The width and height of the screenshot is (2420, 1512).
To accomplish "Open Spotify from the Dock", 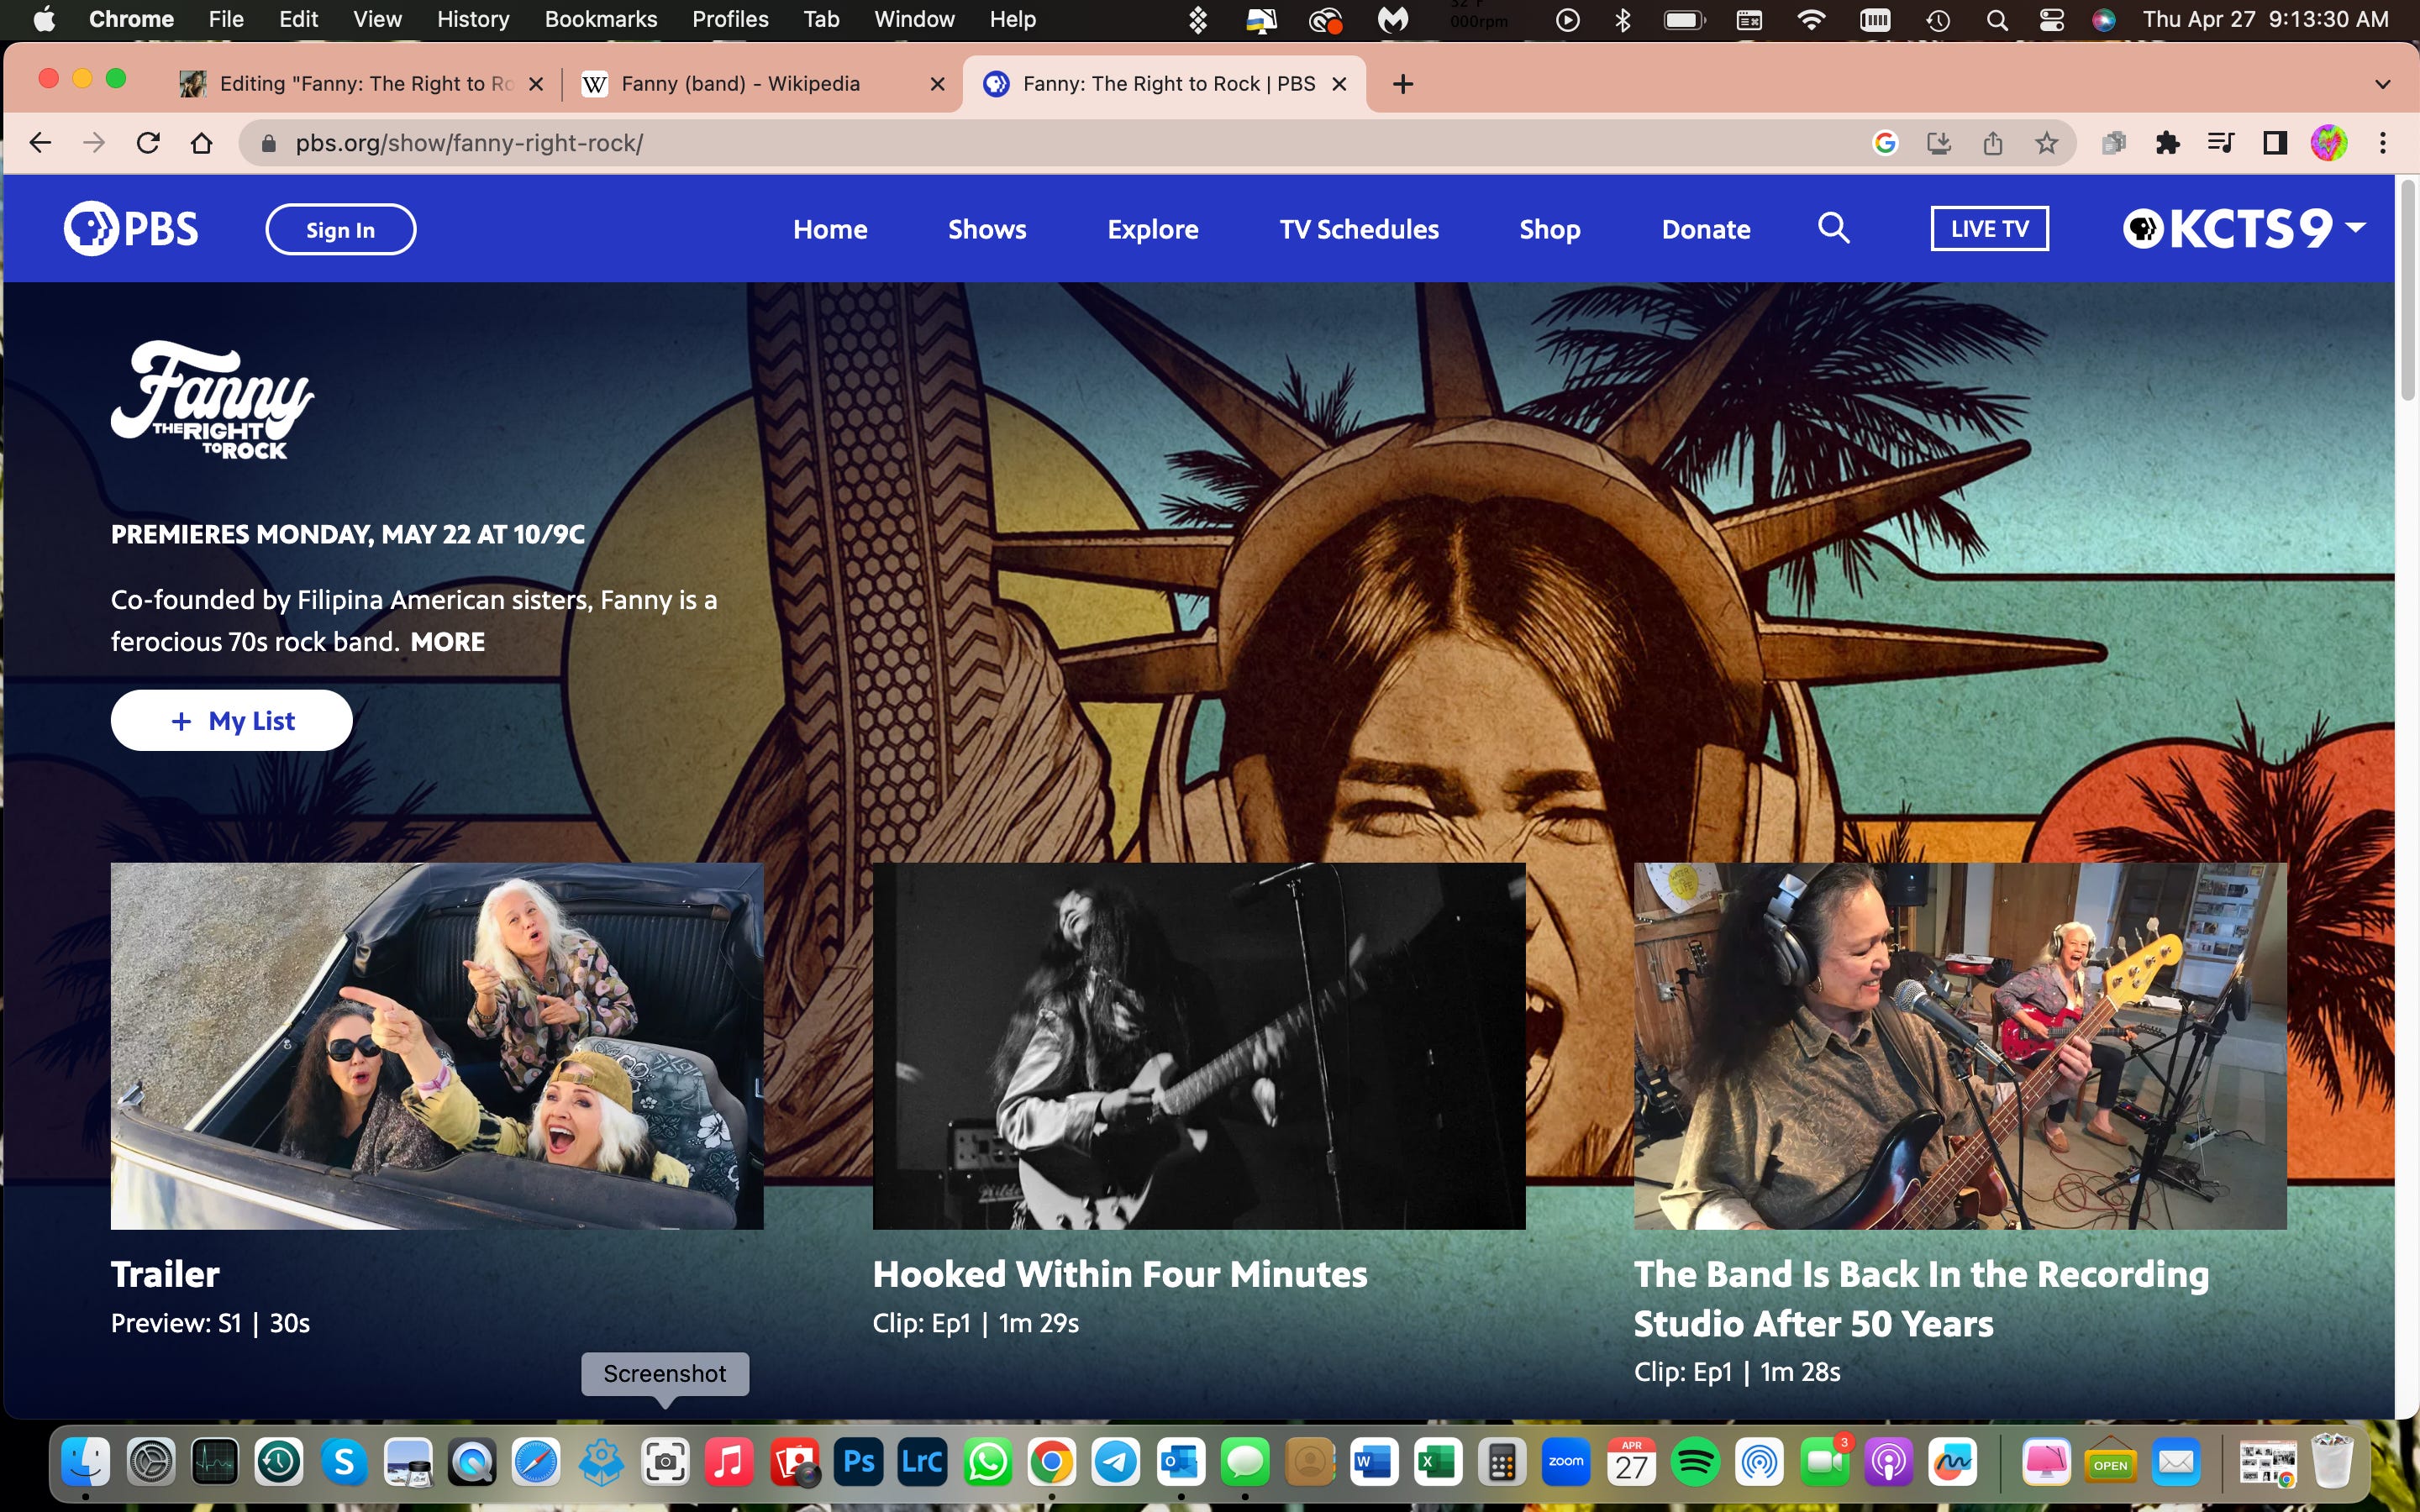I will [x=1695, y=1463].
